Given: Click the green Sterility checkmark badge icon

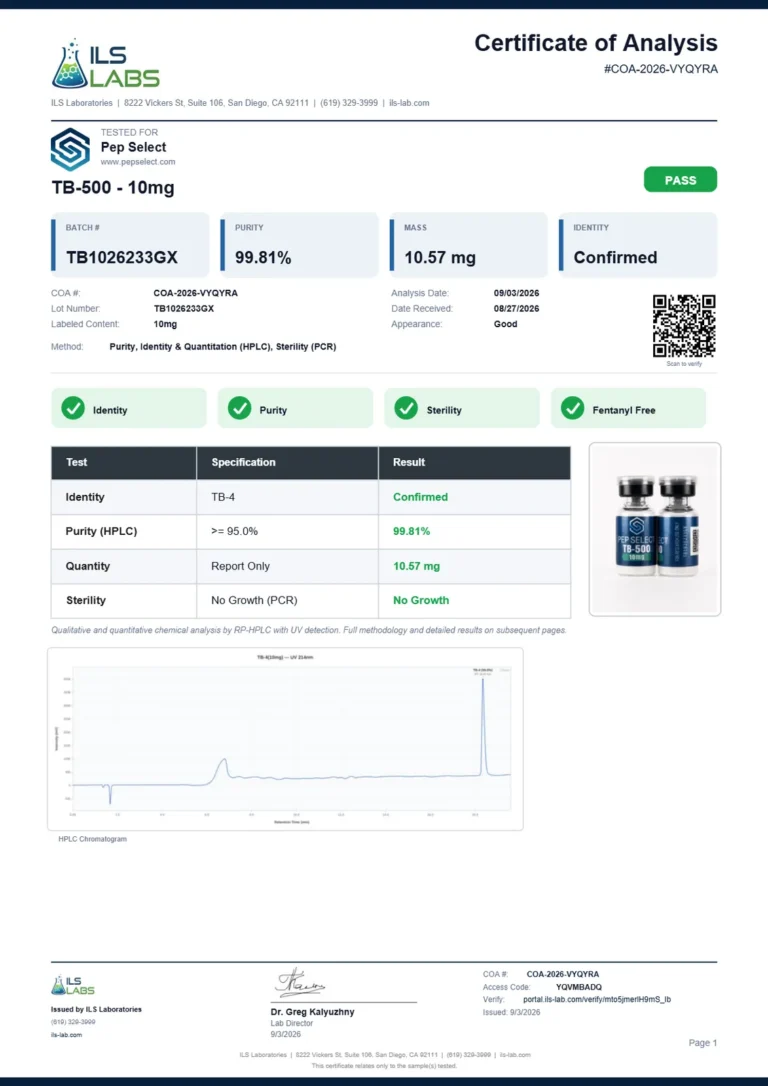Looking at the screenshot, I should tap(406, 409).
